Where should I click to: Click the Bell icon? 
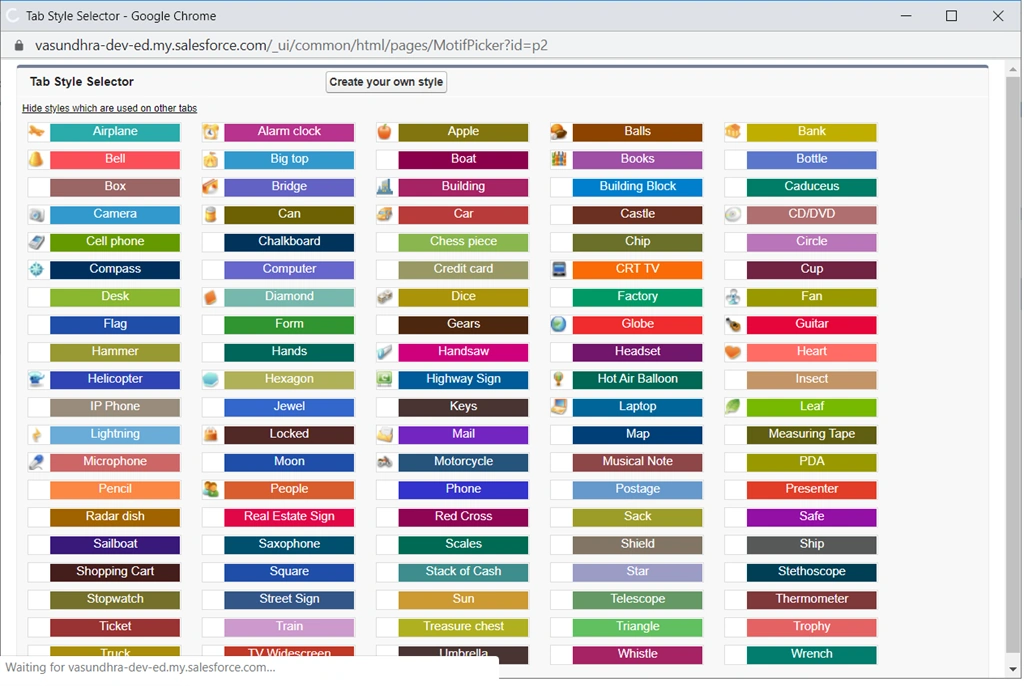click(x=37, y=159)
